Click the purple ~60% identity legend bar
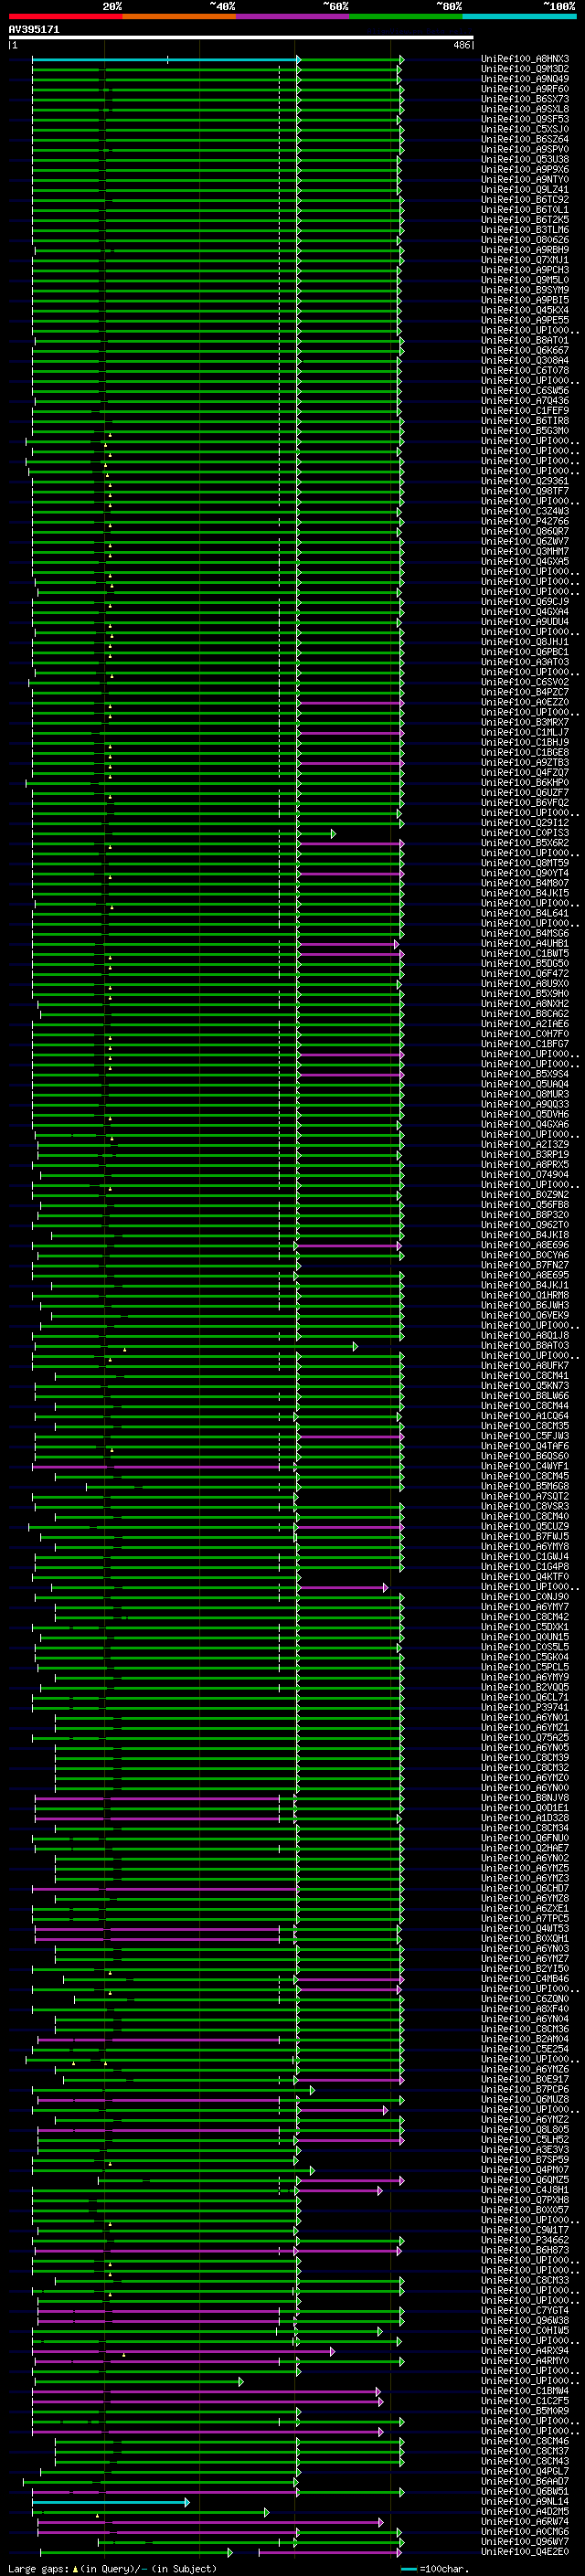585x2576 pixels. click(293, 16)
